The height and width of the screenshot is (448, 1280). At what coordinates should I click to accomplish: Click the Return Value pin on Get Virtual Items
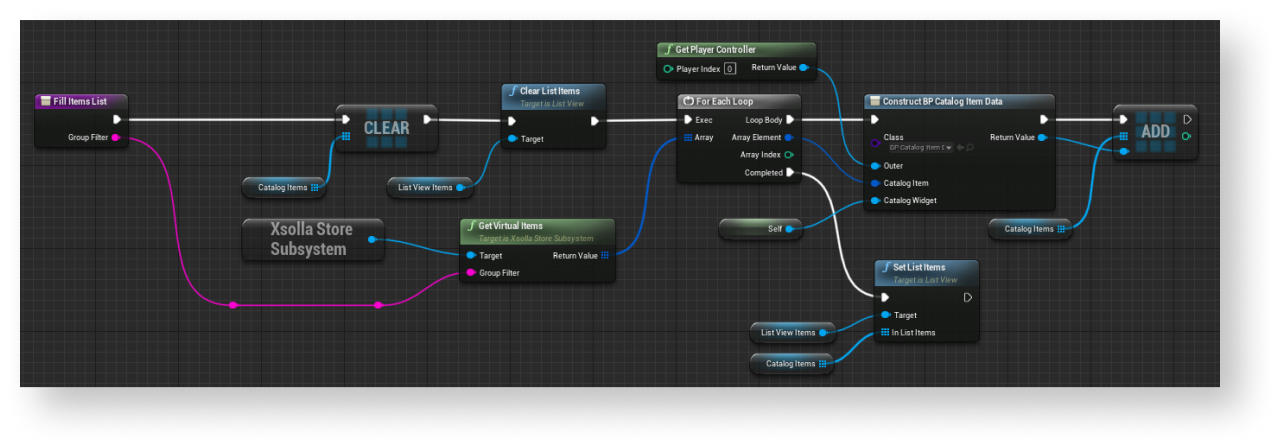click(605, 255)
